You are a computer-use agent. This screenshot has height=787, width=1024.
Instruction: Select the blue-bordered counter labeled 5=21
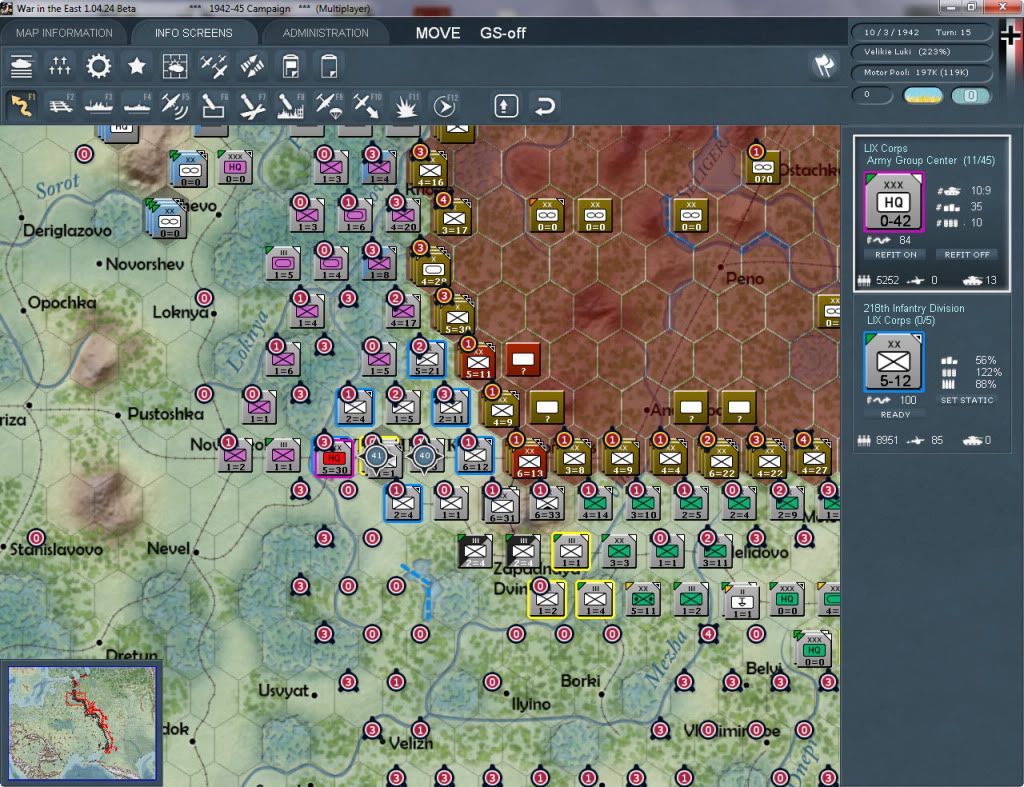pyautogui.click(x=427, y=360)
